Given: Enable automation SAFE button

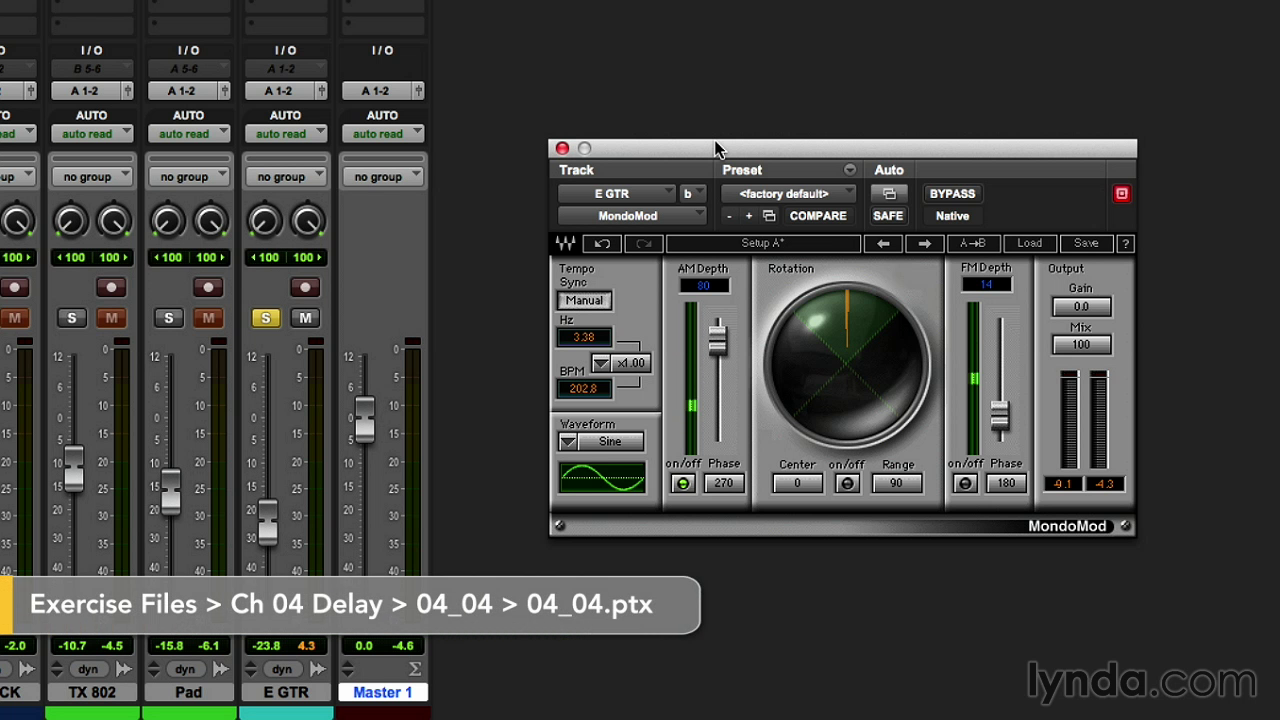Looking at the screenshot, I should 888,216.
